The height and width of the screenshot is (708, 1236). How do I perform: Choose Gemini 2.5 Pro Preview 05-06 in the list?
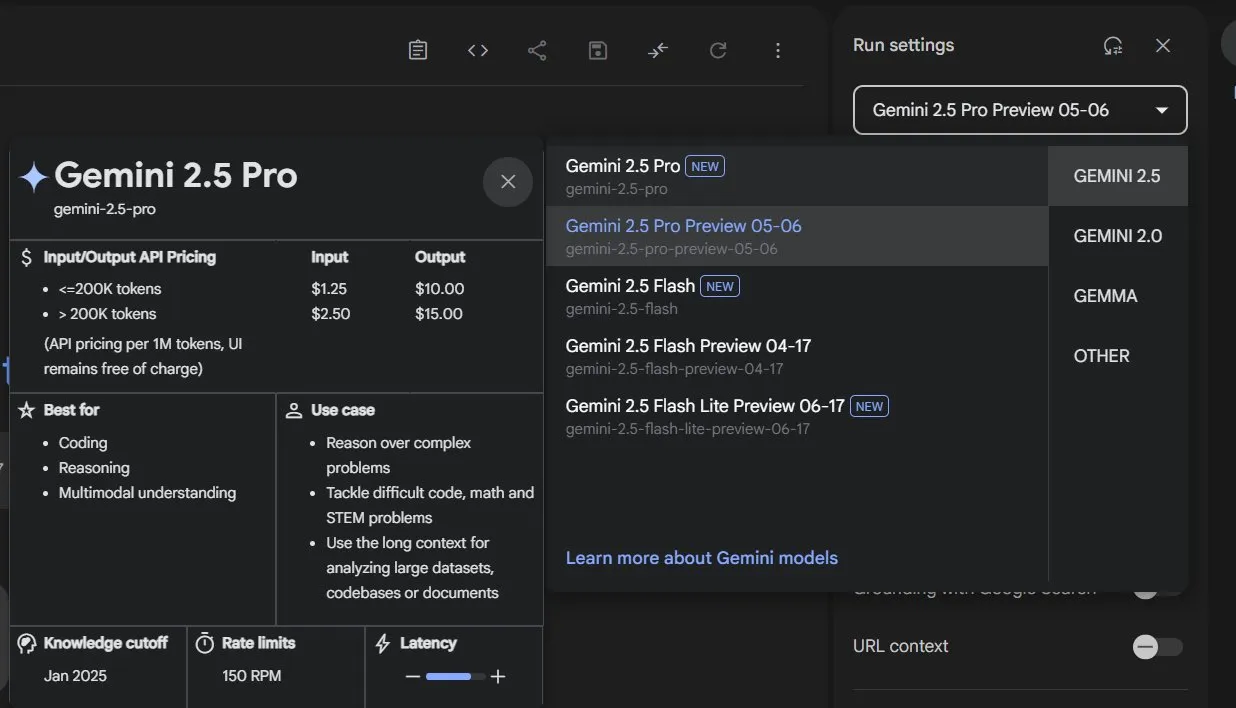click(797, 236)
